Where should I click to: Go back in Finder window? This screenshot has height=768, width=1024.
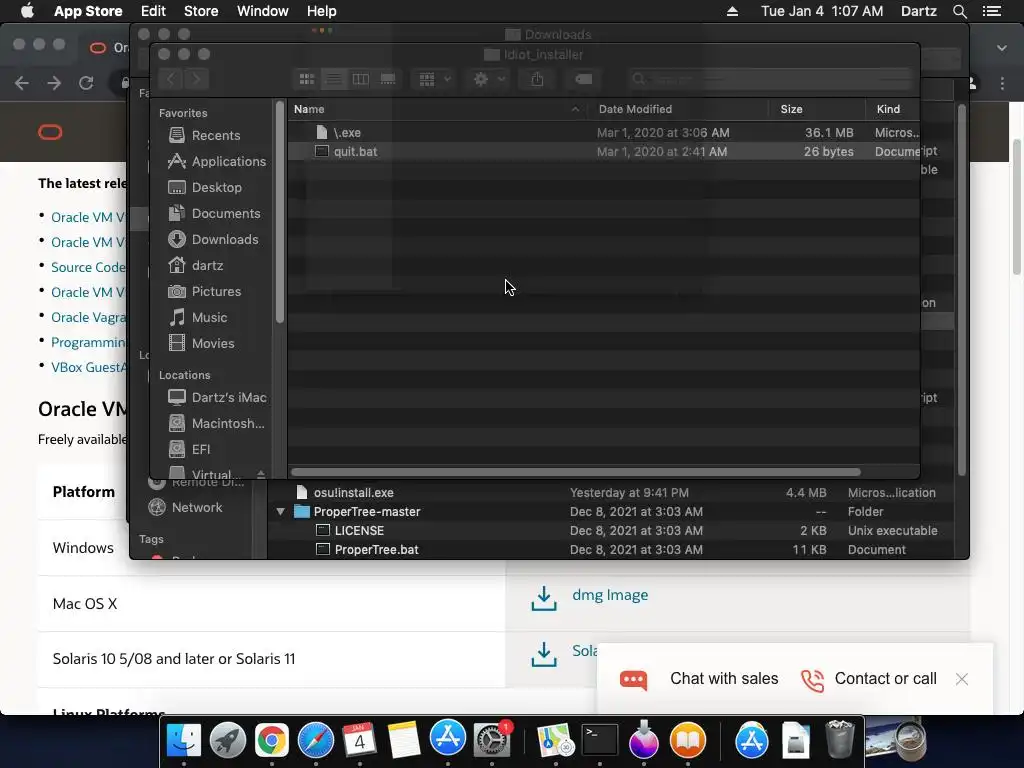(170, 79)
